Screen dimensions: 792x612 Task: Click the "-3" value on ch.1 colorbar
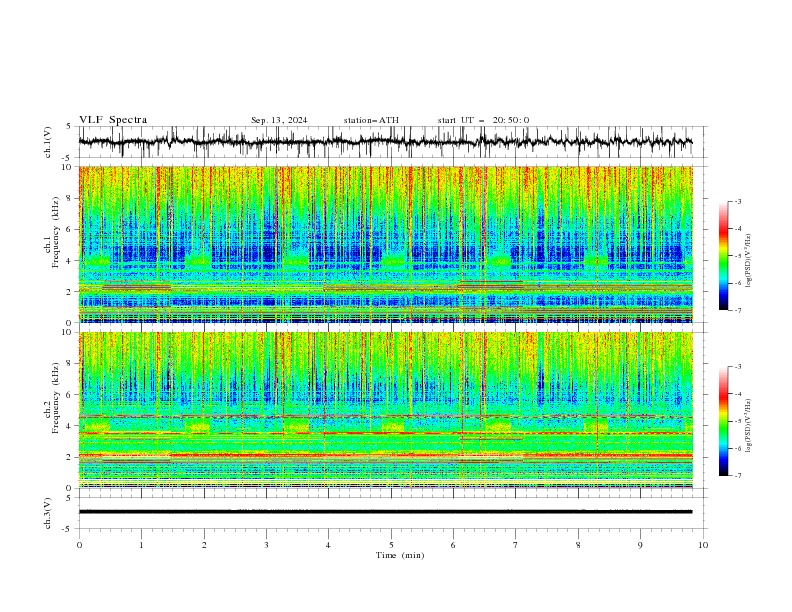point(737,201)
